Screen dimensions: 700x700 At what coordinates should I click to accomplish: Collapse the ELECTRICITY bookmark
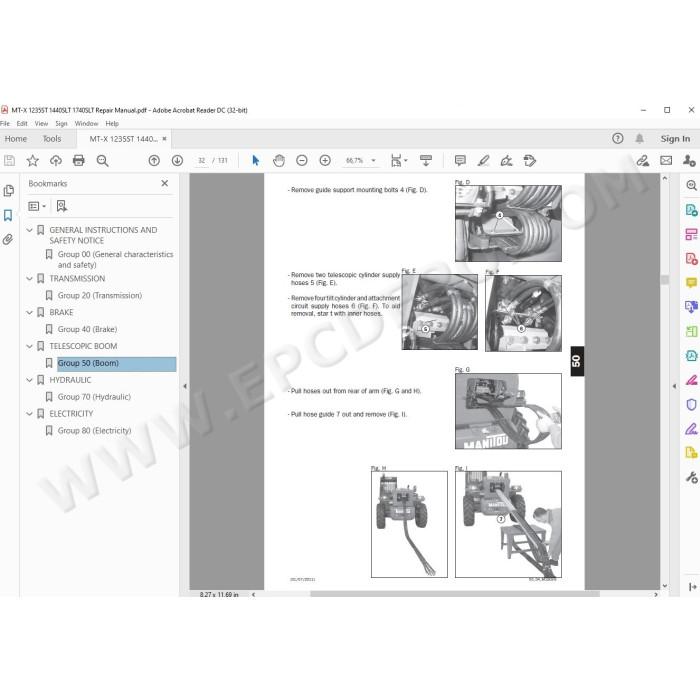click(29, 414)
